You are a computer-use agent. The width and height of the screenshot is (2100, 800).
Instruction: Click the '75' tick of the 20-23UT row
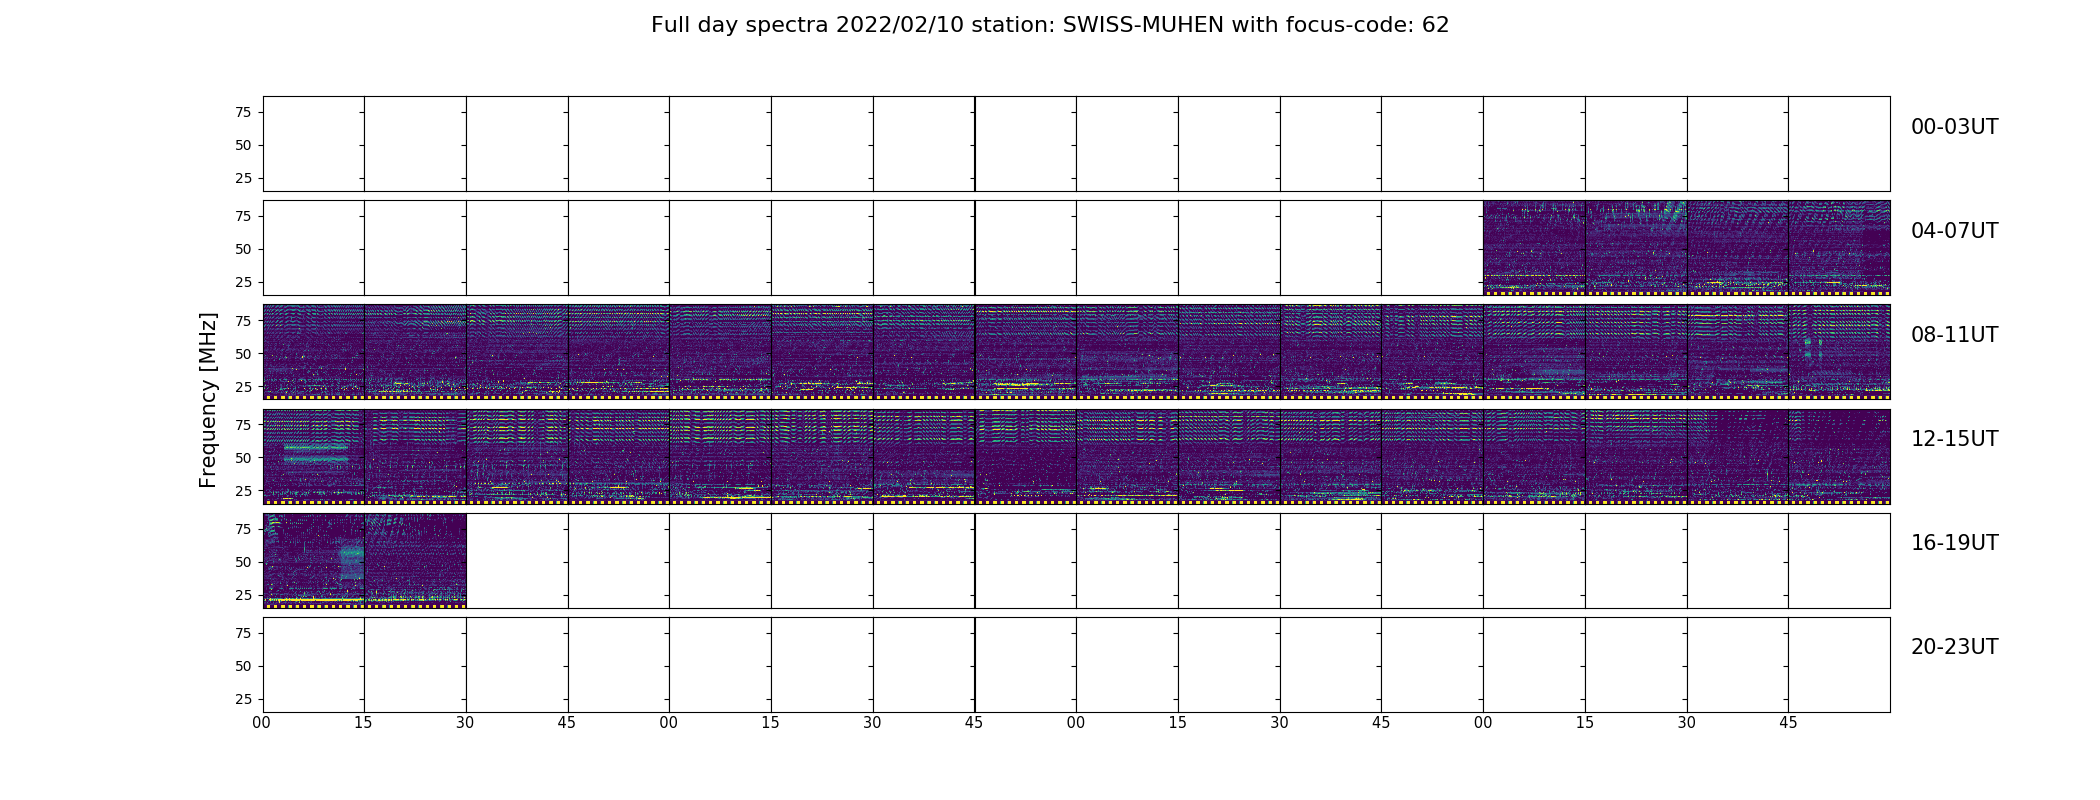[242, 633]
